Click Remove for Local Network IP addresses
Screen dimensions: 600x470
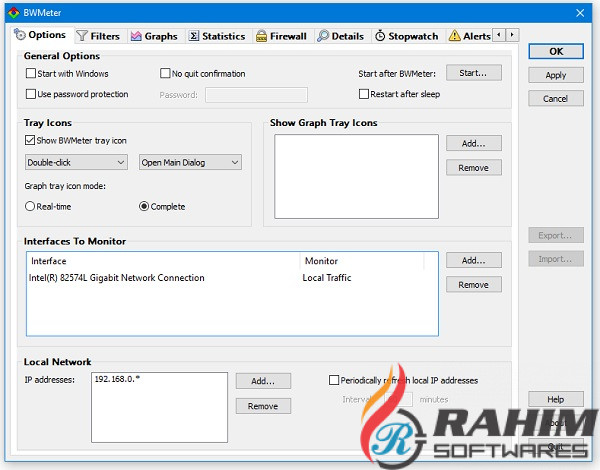tap(263, 406)
